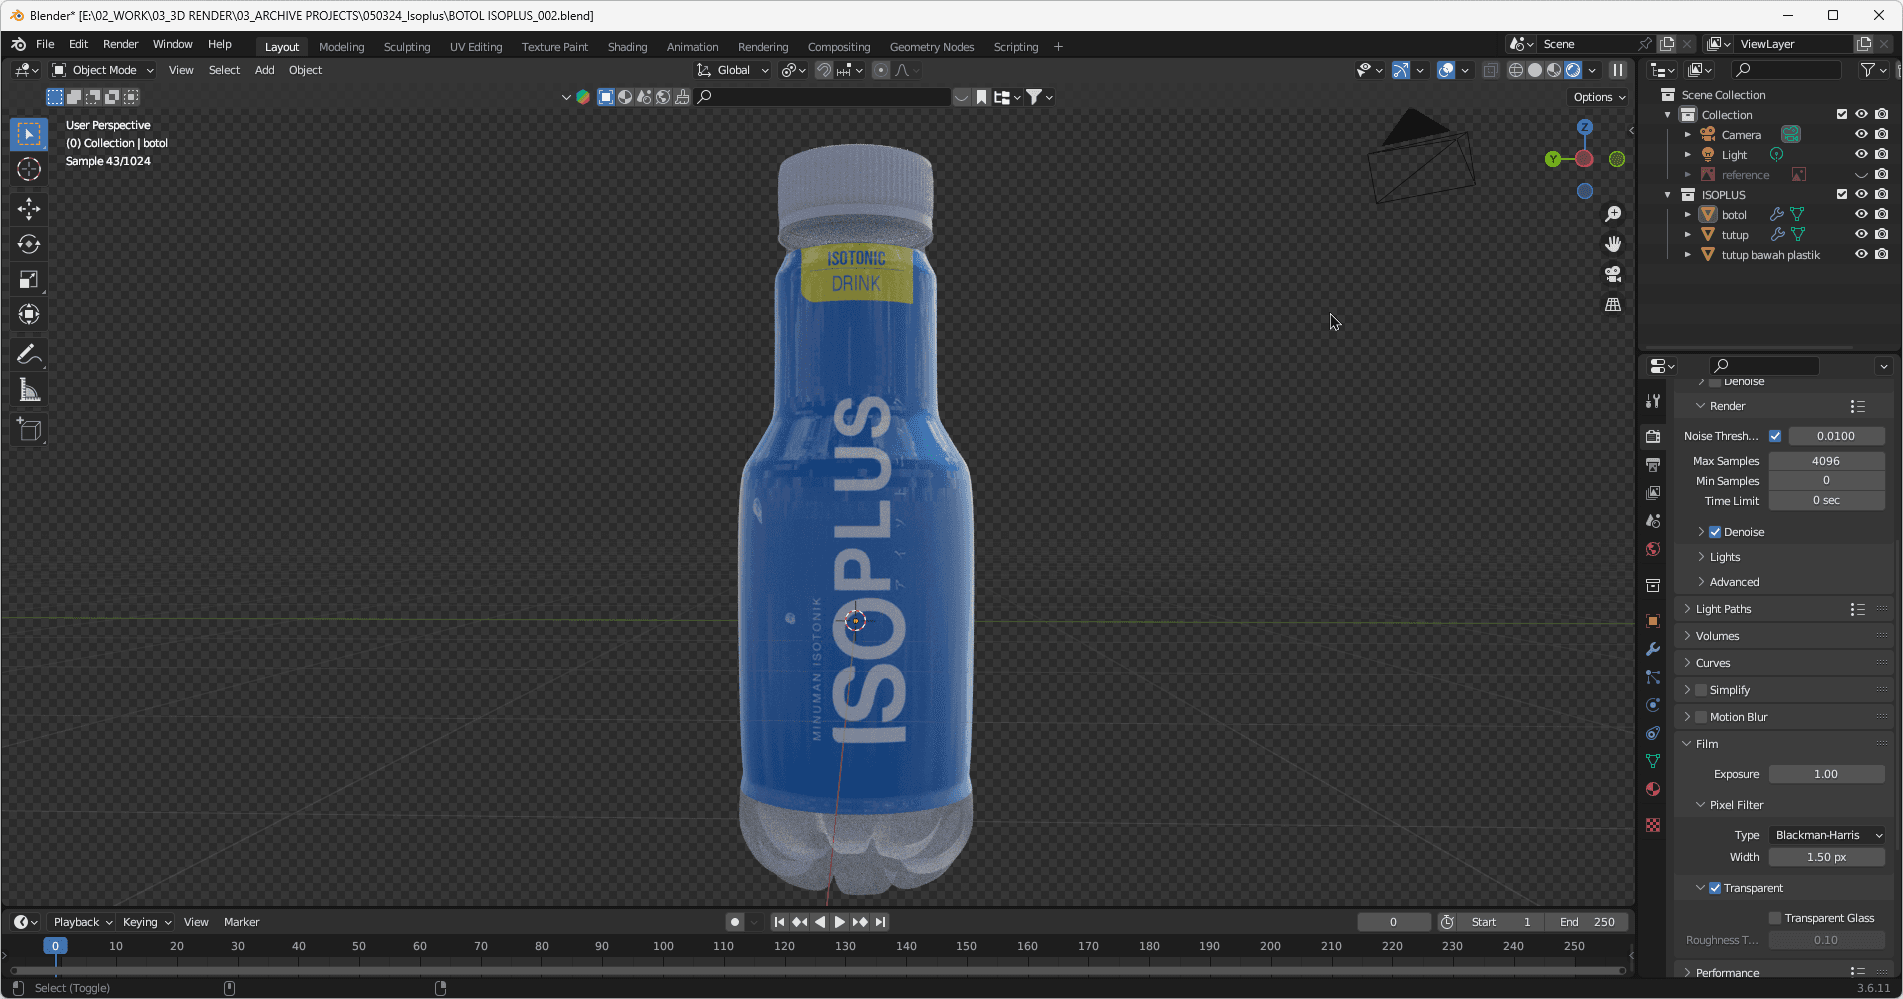Click the Max Samples field
This screenshot has width=1903, height=999.
(x=1827, y=461)
